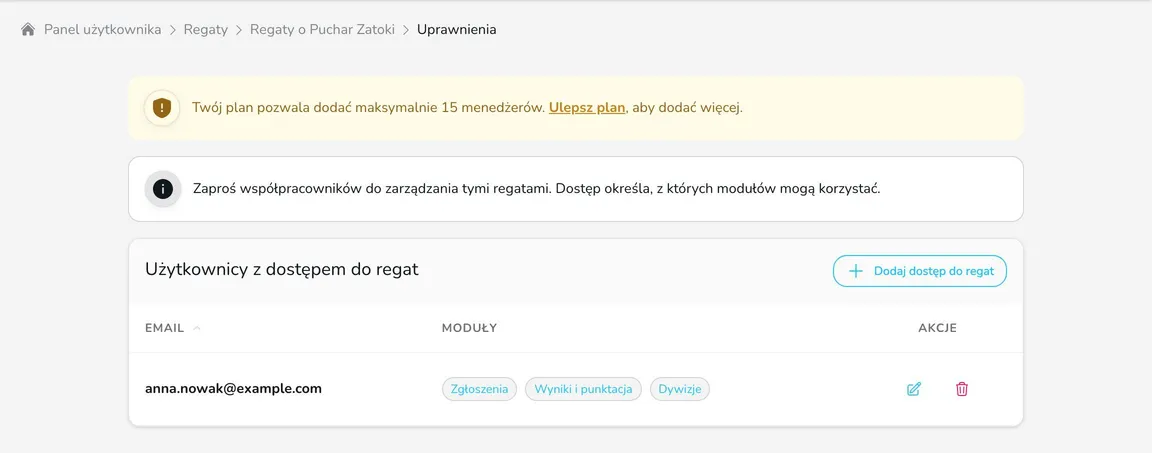Screen dimensions: 1152x453
Task: Go to Regaty breadcrumb link
Action: point(206,30)
